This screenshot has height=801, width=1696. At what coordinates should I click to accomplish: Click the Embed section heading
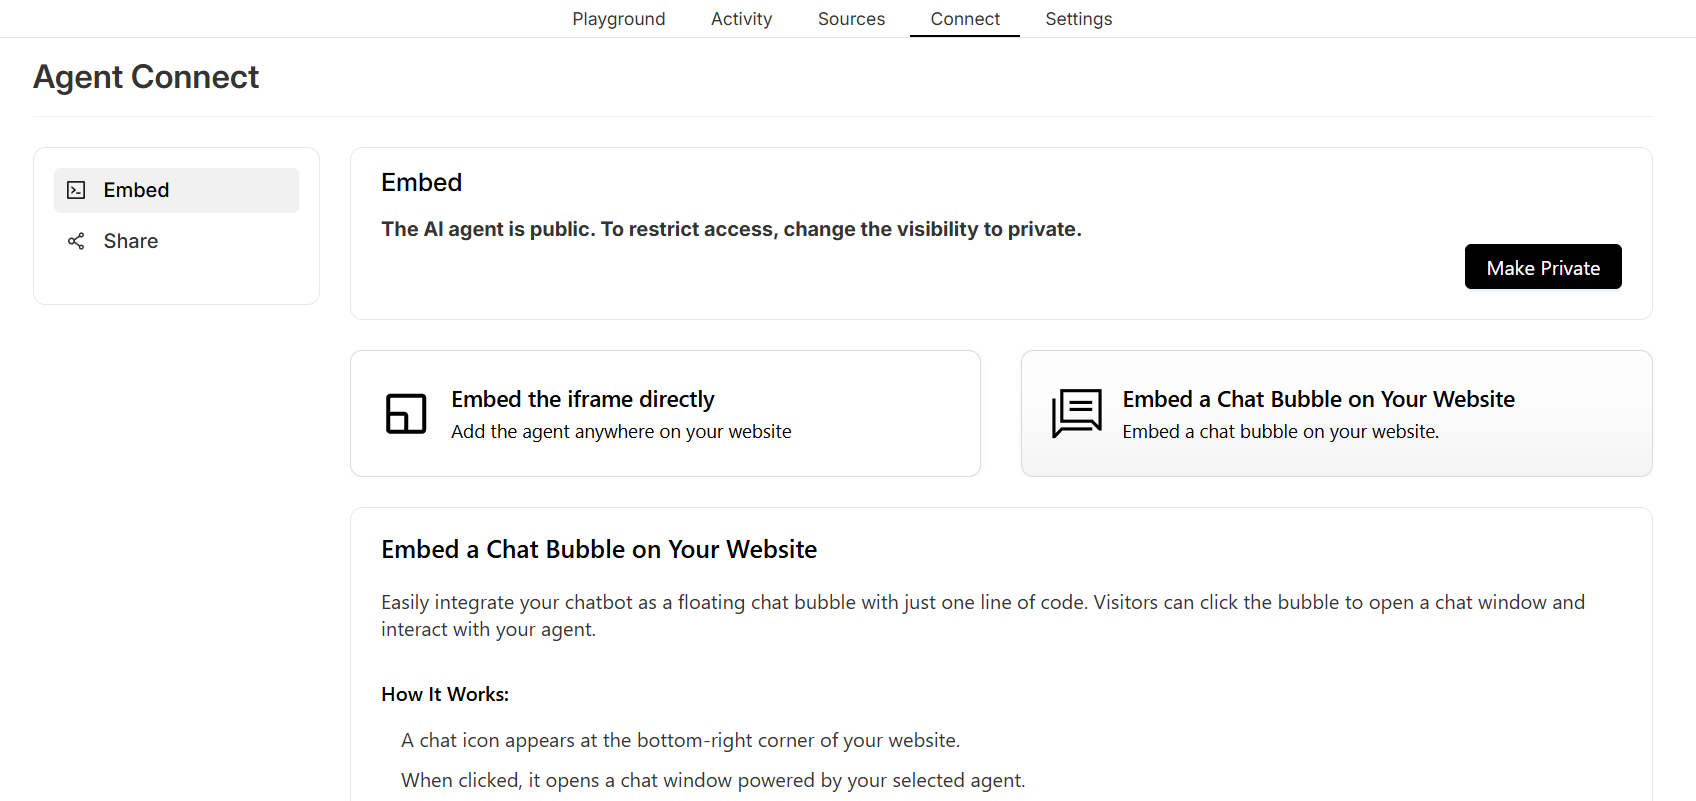(422, 182)
